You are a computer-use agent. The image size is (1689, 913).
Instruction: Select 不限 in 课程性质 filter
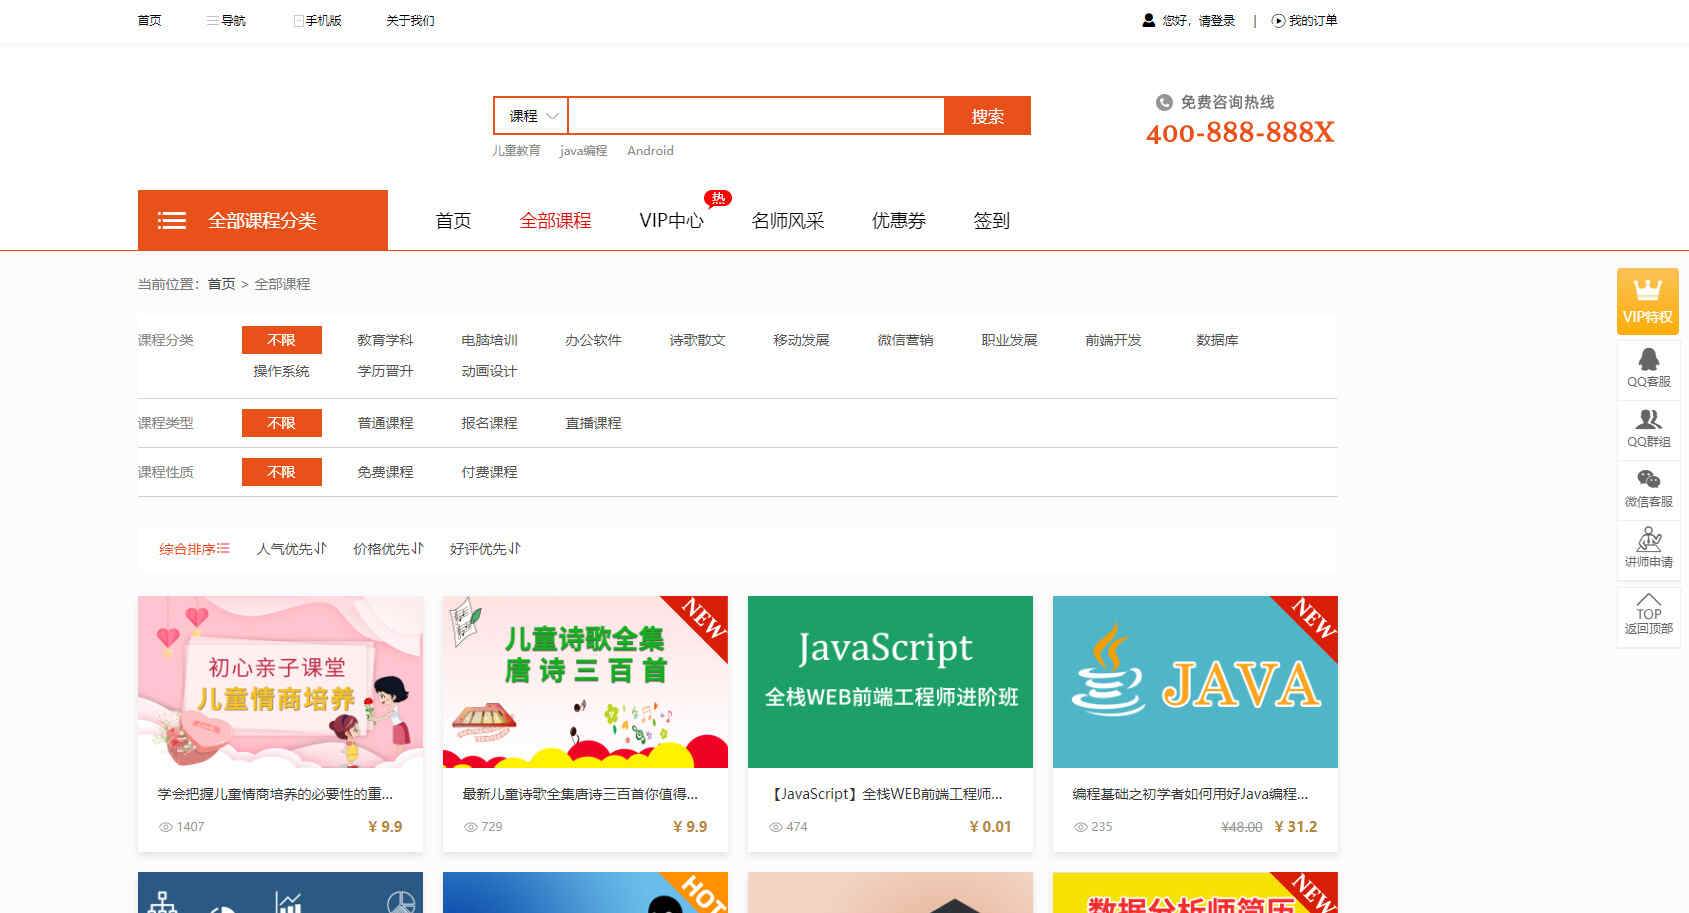coord(282,472)
